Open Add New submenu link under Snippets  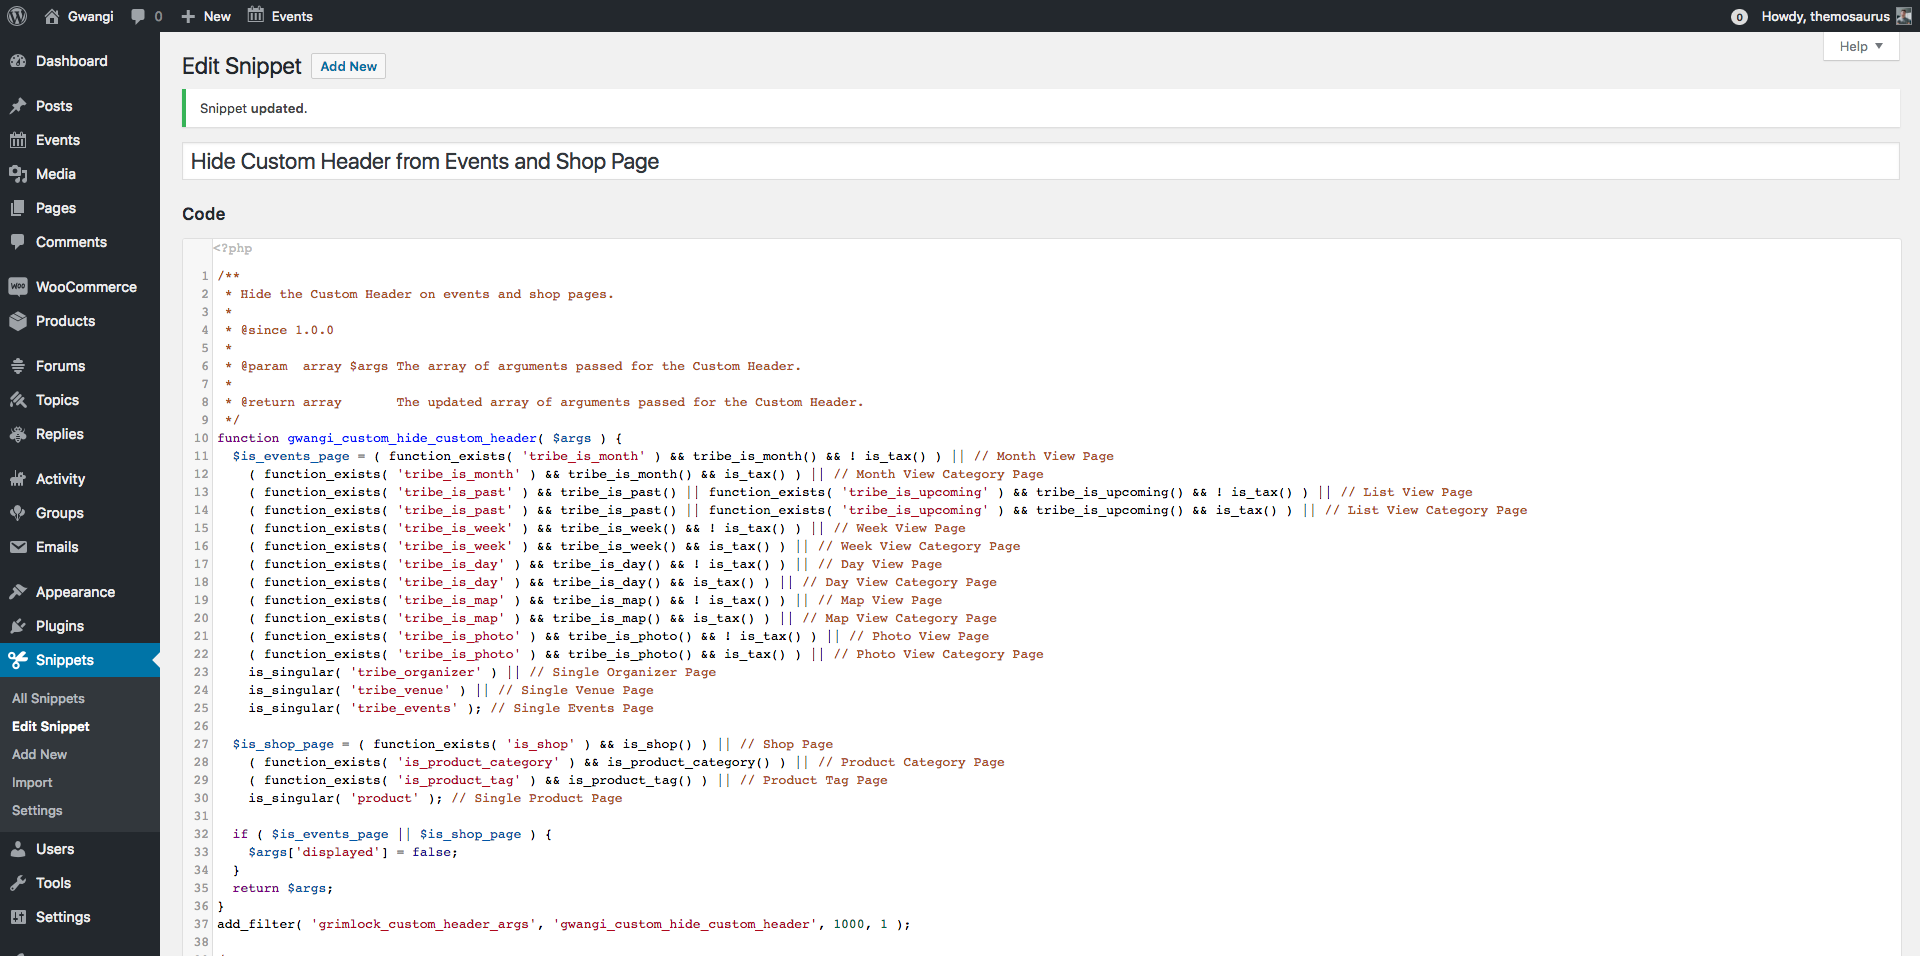(40, 754)
